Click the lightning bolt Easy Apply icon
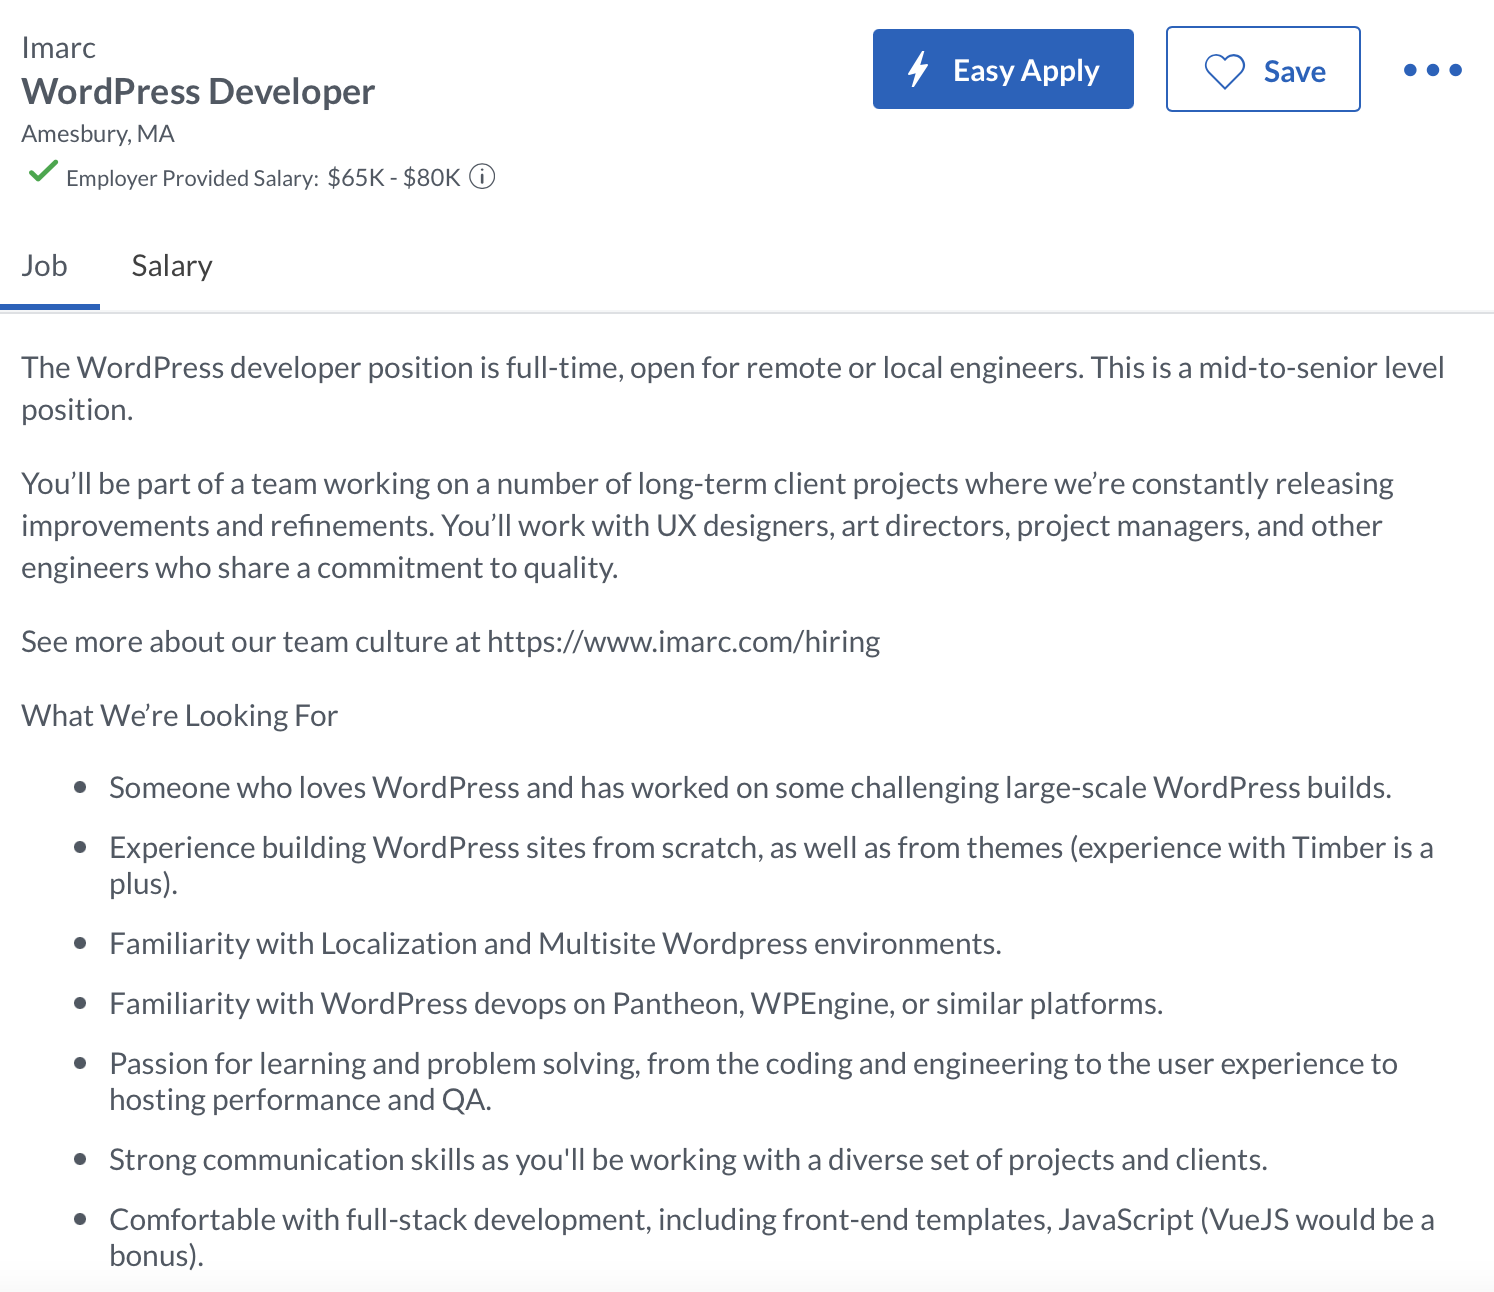1494x1292 pixels. (918, 70)
